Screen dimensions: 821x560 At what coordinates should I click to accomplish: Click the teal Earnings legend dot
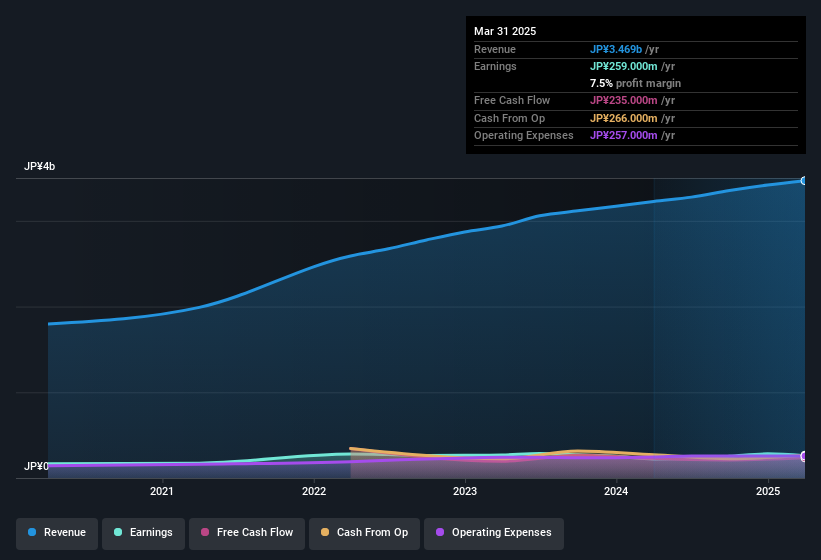click(x=118, y=532)
